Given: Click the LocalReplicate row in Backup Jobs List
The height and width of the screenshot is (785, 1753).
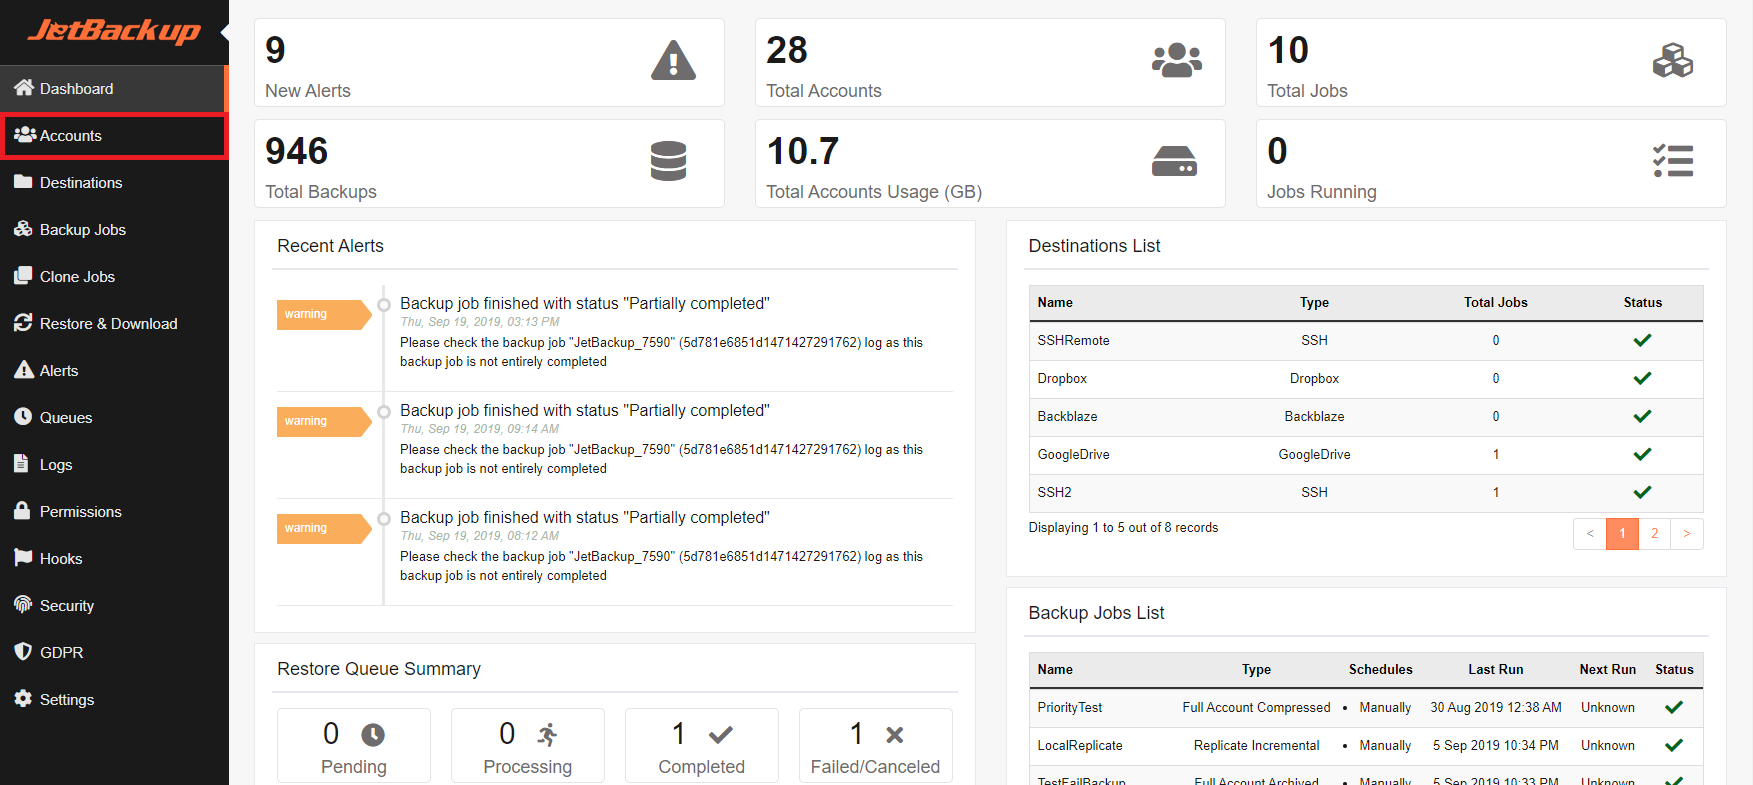Looking at the screenshot, I should [x=1366, y=745].
